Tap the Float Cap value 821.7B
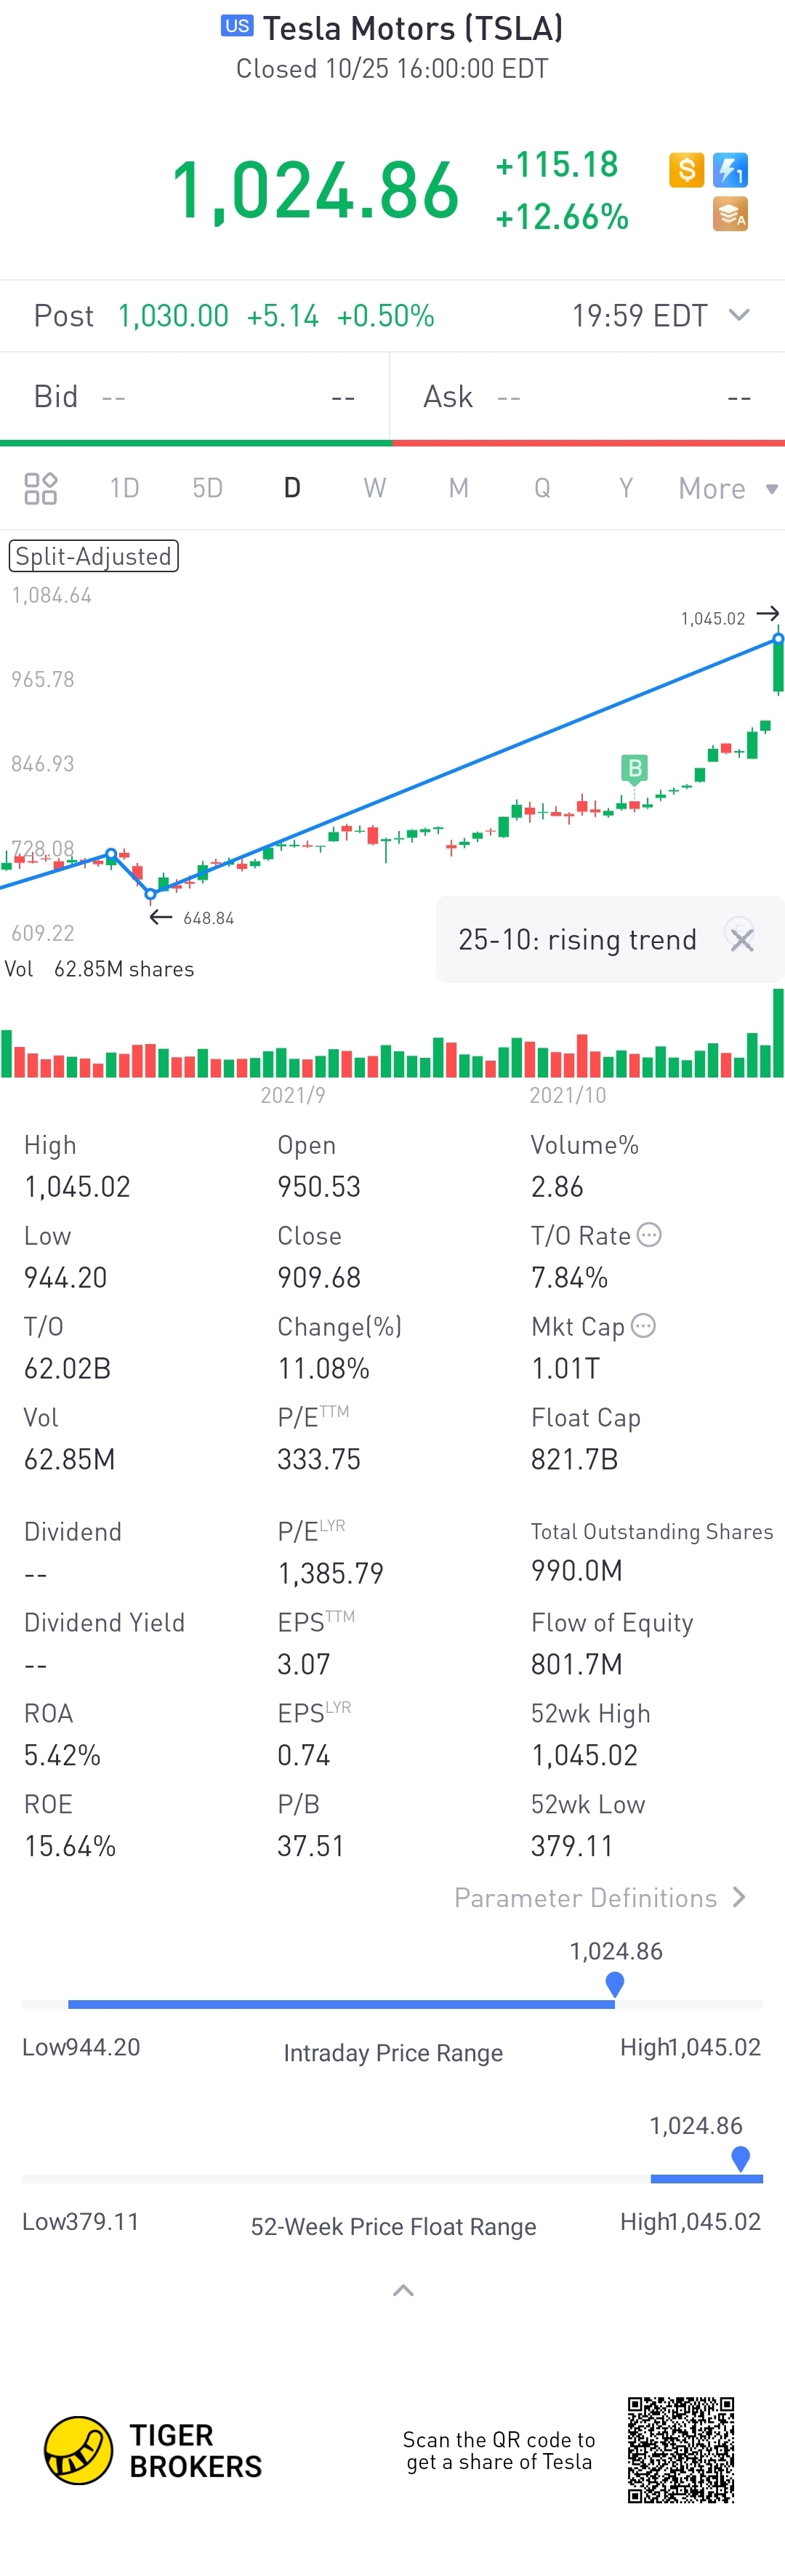 [x=575, y=1460]
